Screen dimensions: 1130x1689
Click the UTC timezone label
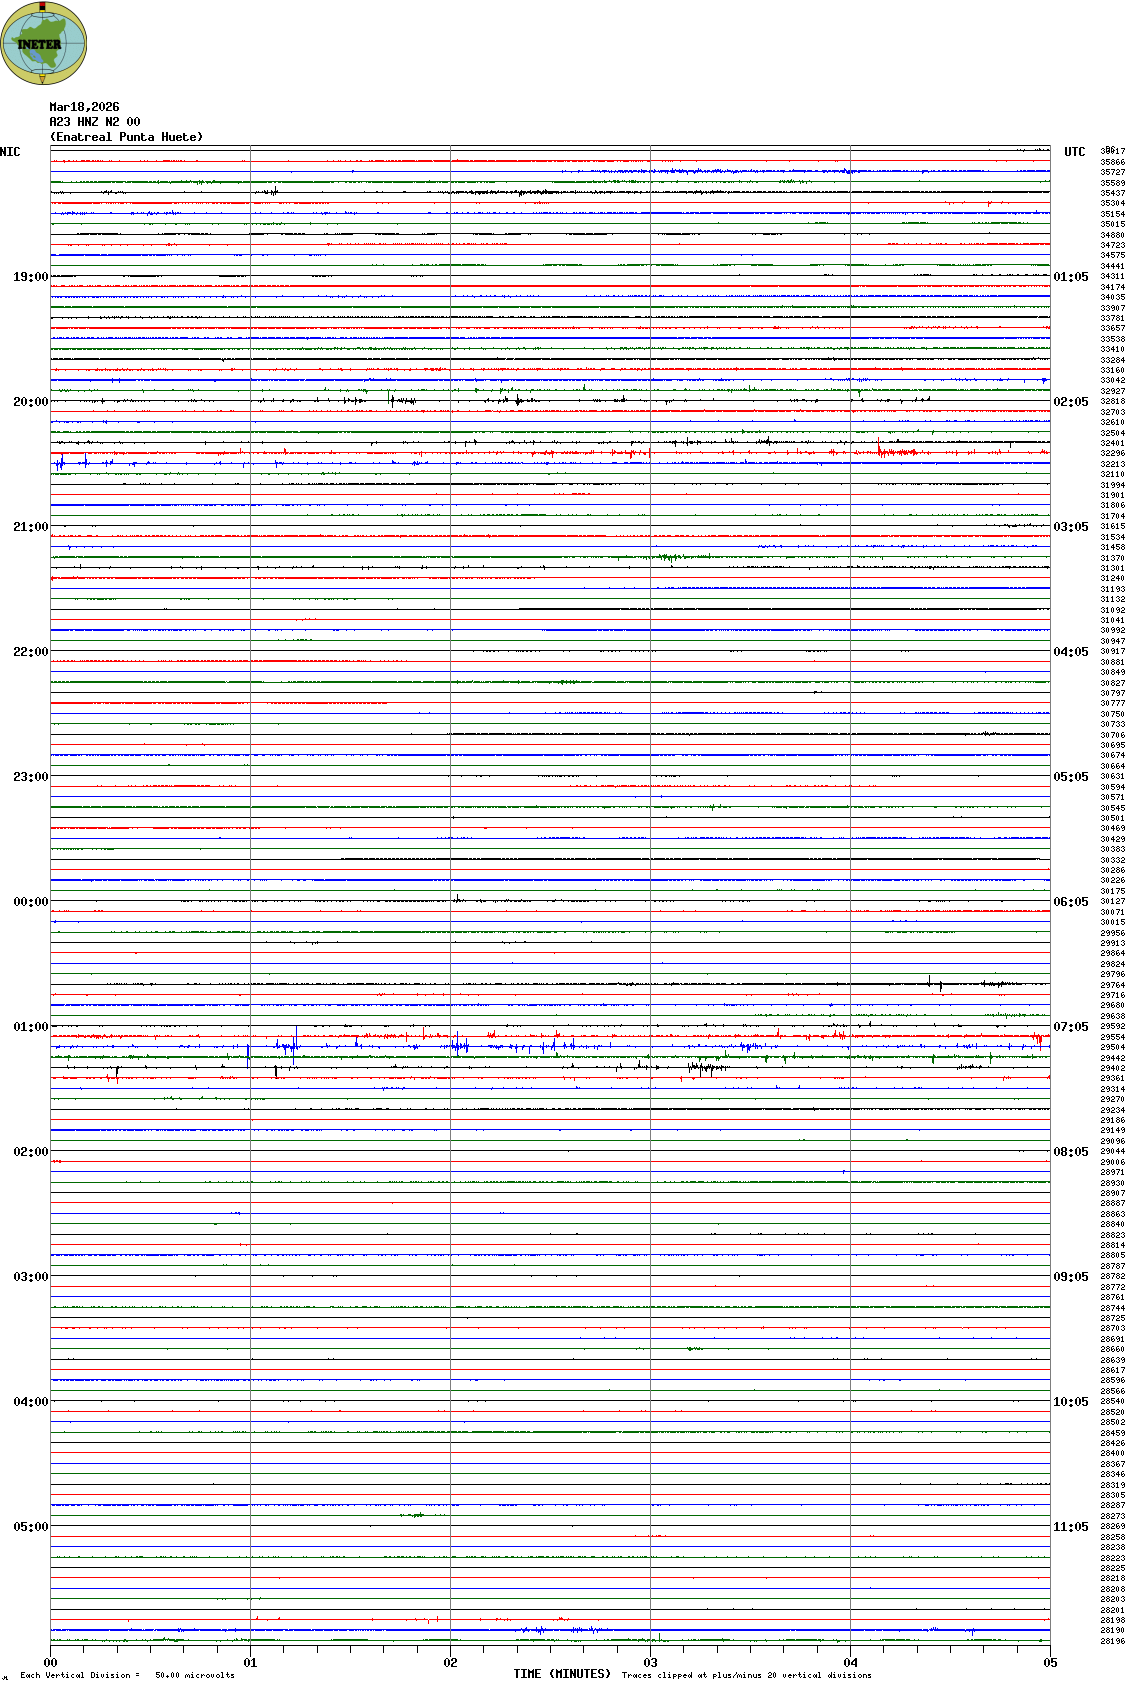pos(1074,152)
